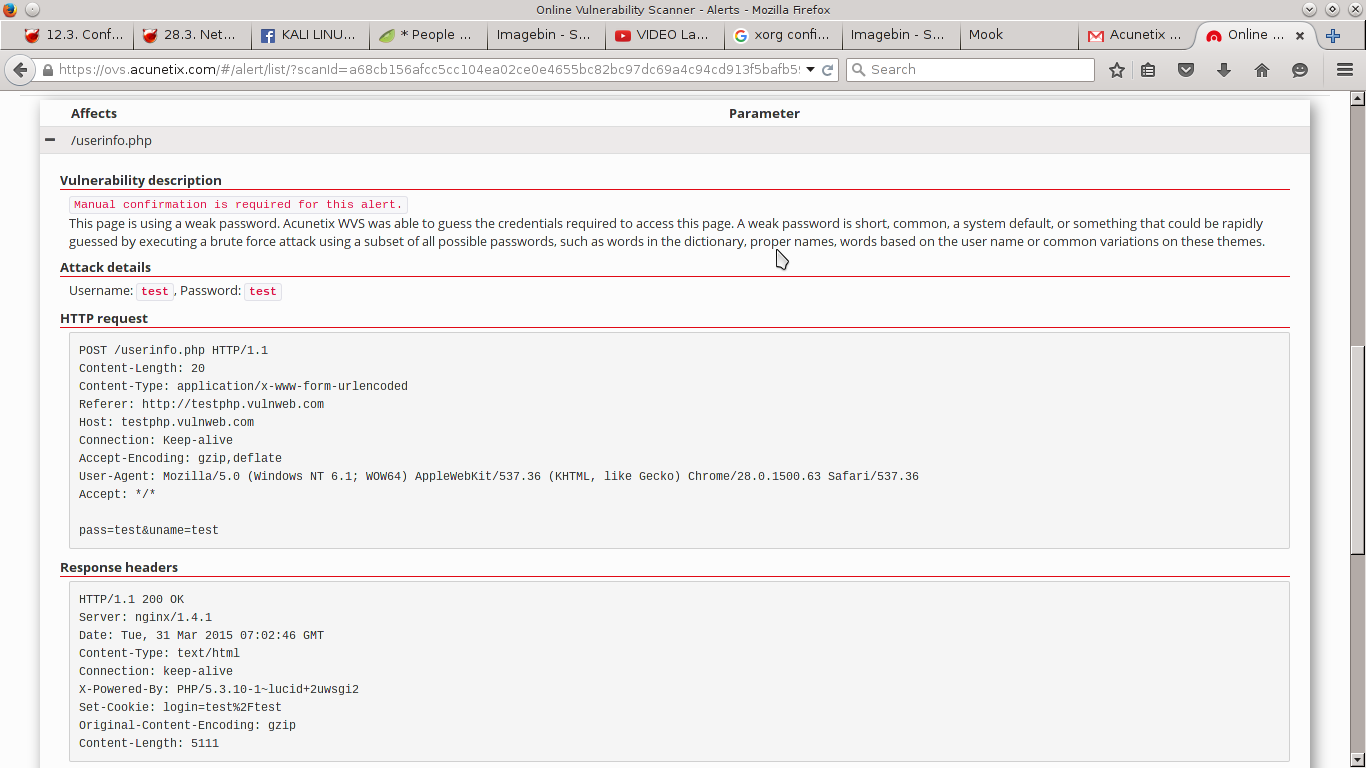The image size is (1366, 768).
Task: Open the chat smiley icon
Action: point(1300,70)
